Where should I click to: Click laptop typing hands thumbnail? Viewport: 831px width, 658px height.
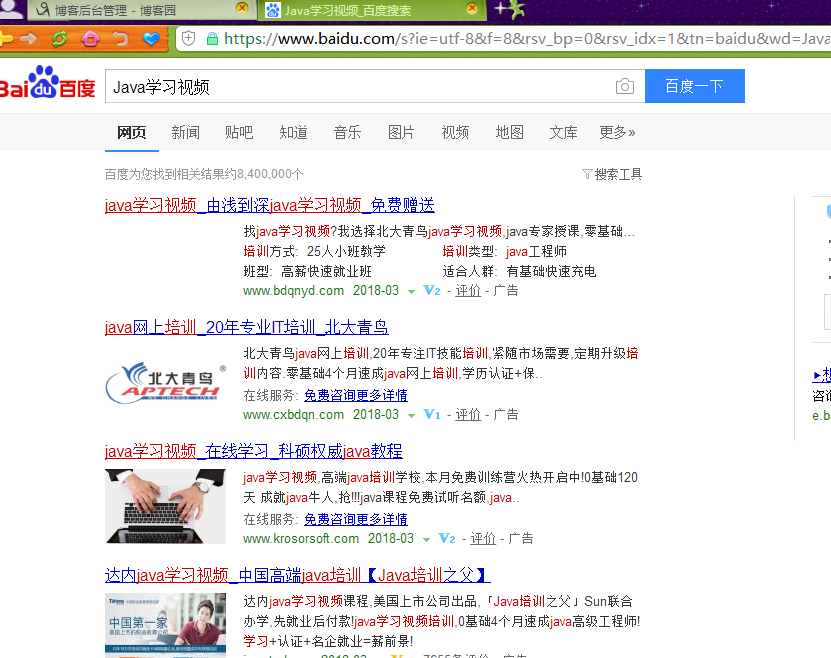pyautogui.click(x=165, y=506)
